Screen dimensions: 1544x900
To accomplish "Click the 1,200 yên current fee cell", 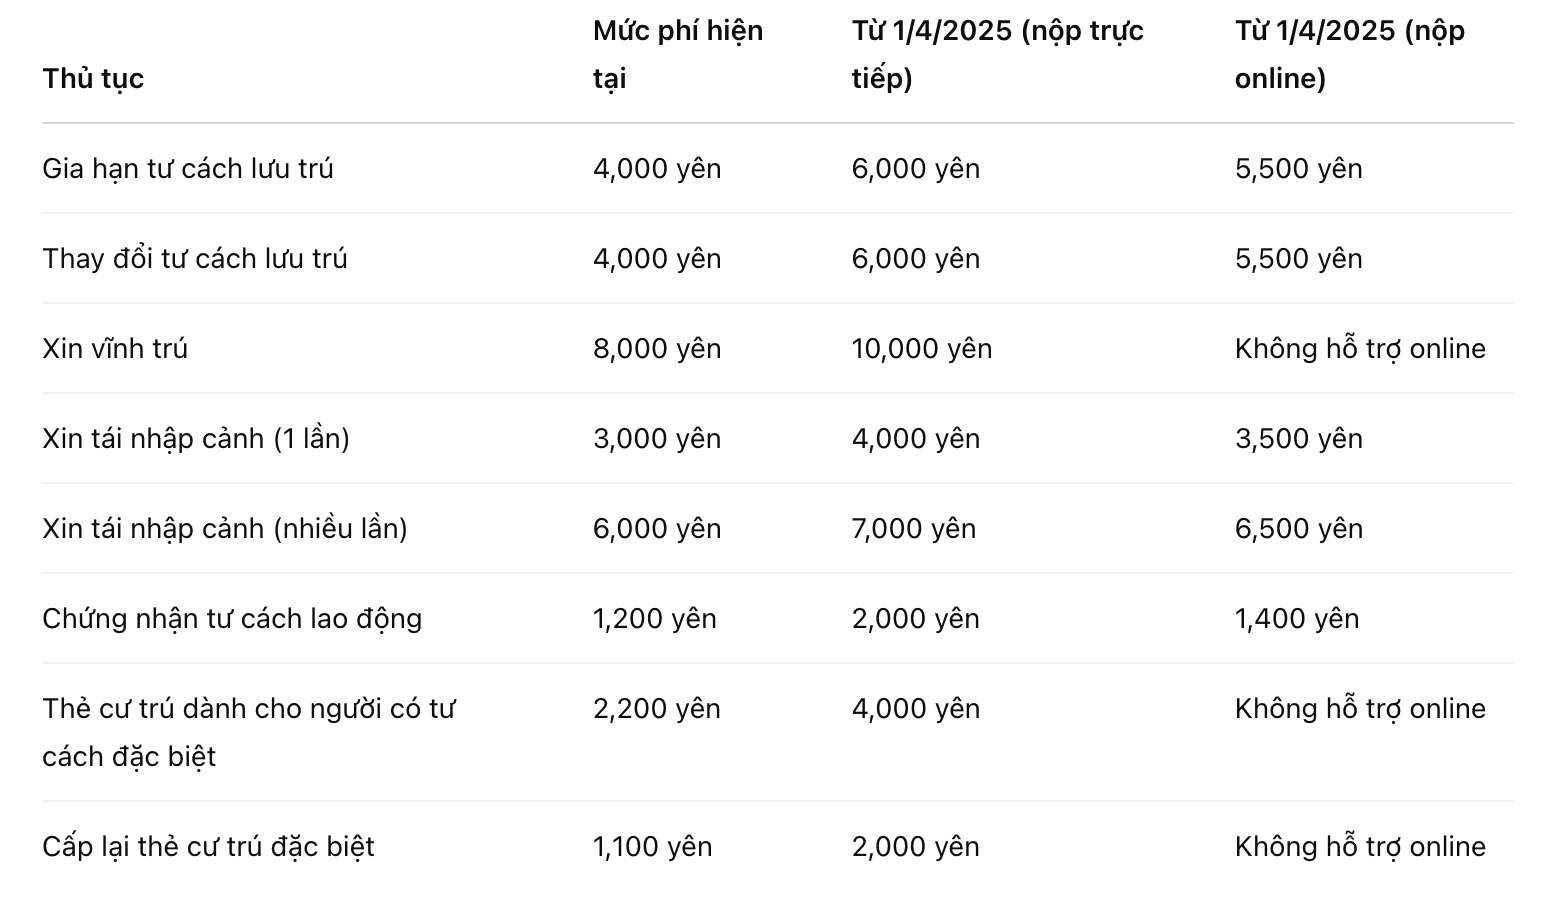I will [655, 618].
